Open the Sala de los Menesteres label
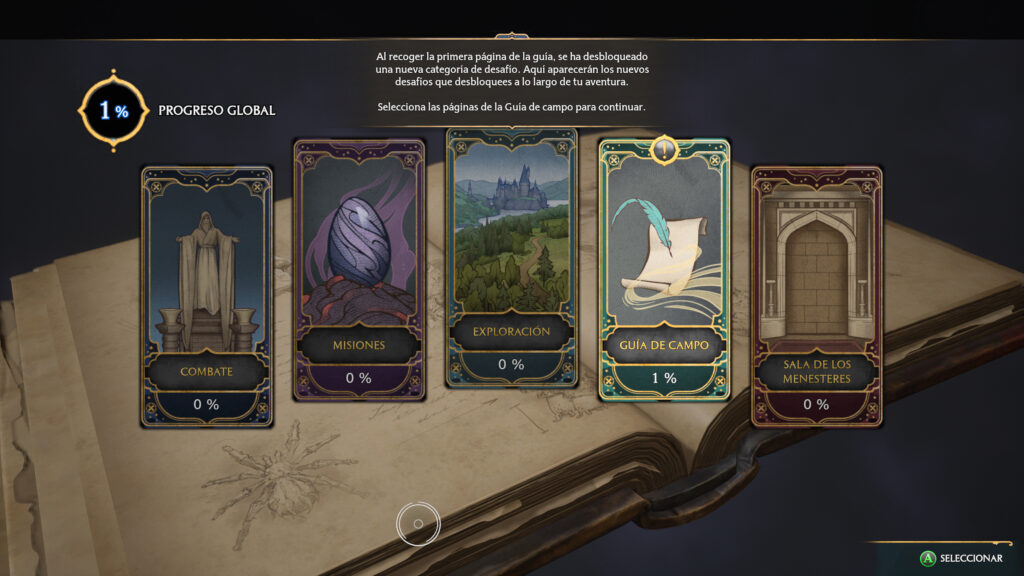The image size is (1024, 576). pyautogui.click(x=816, y=372)
